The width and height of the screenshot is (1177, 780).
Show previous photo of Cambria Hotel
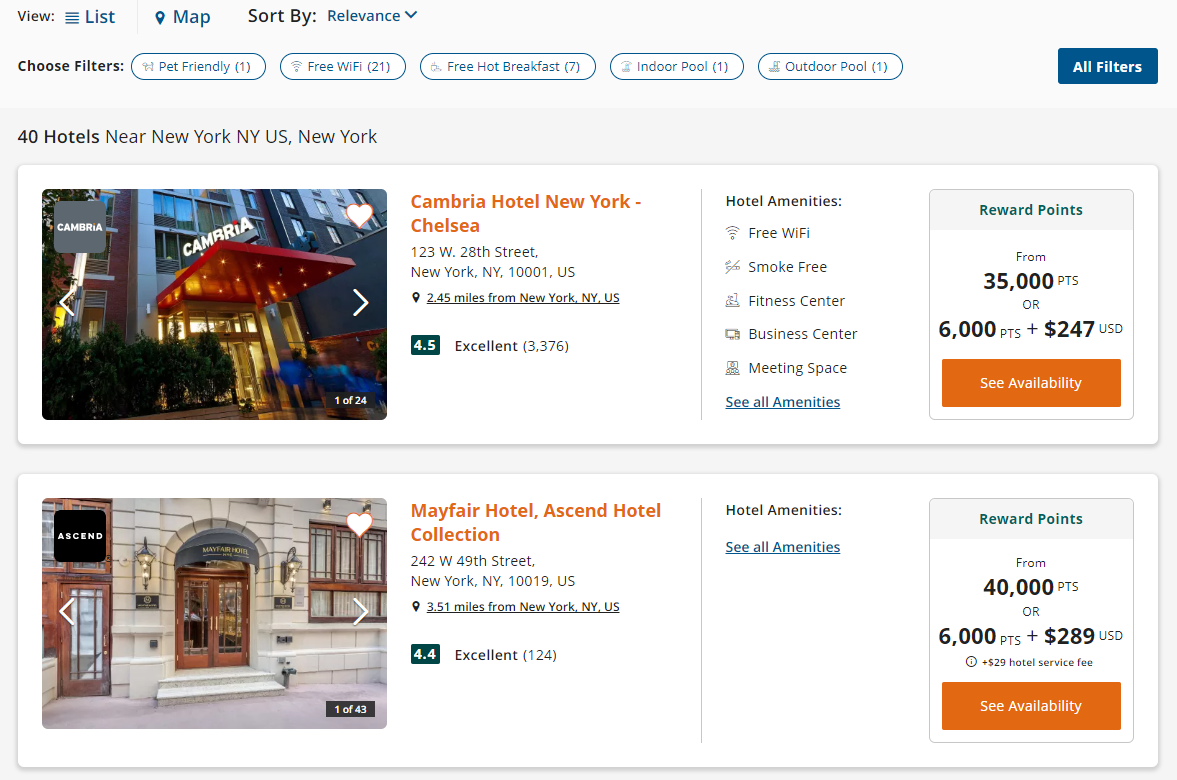click(x=67, y=303)
